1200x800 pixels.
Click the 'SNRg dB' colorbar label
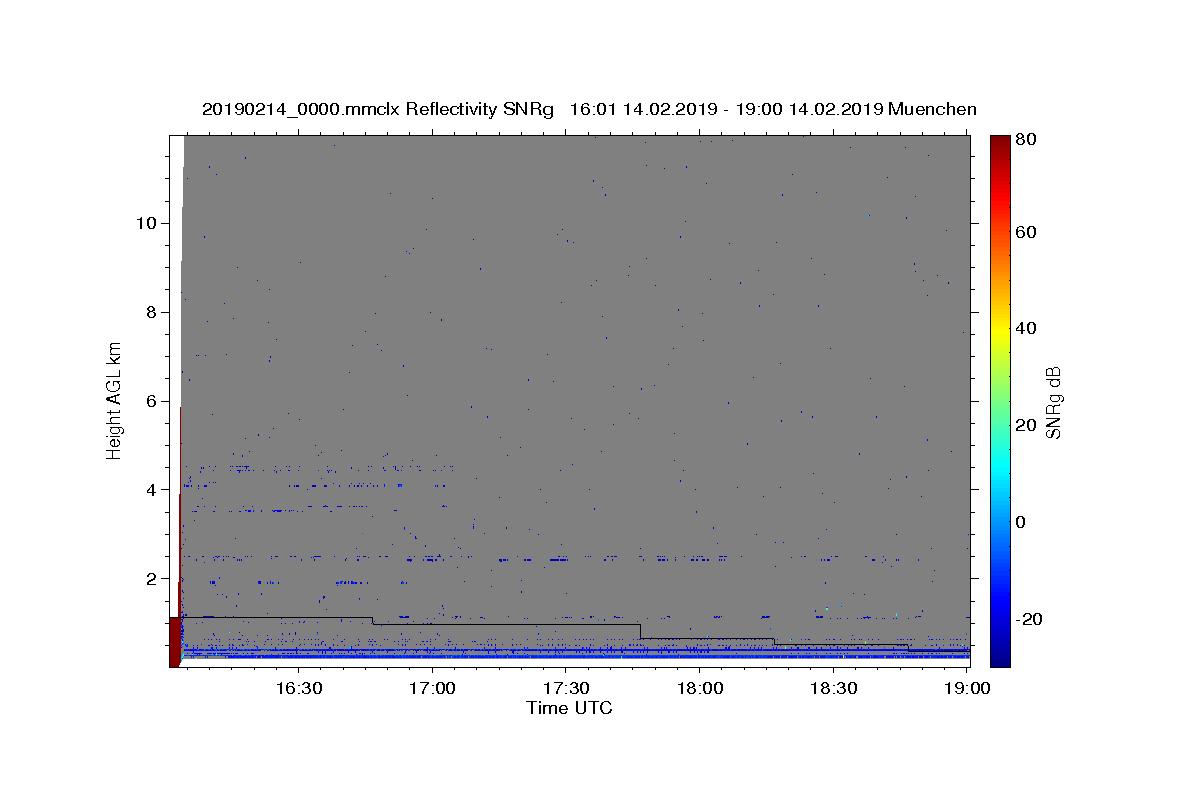pyautogui.click(x=1052, y=402)
